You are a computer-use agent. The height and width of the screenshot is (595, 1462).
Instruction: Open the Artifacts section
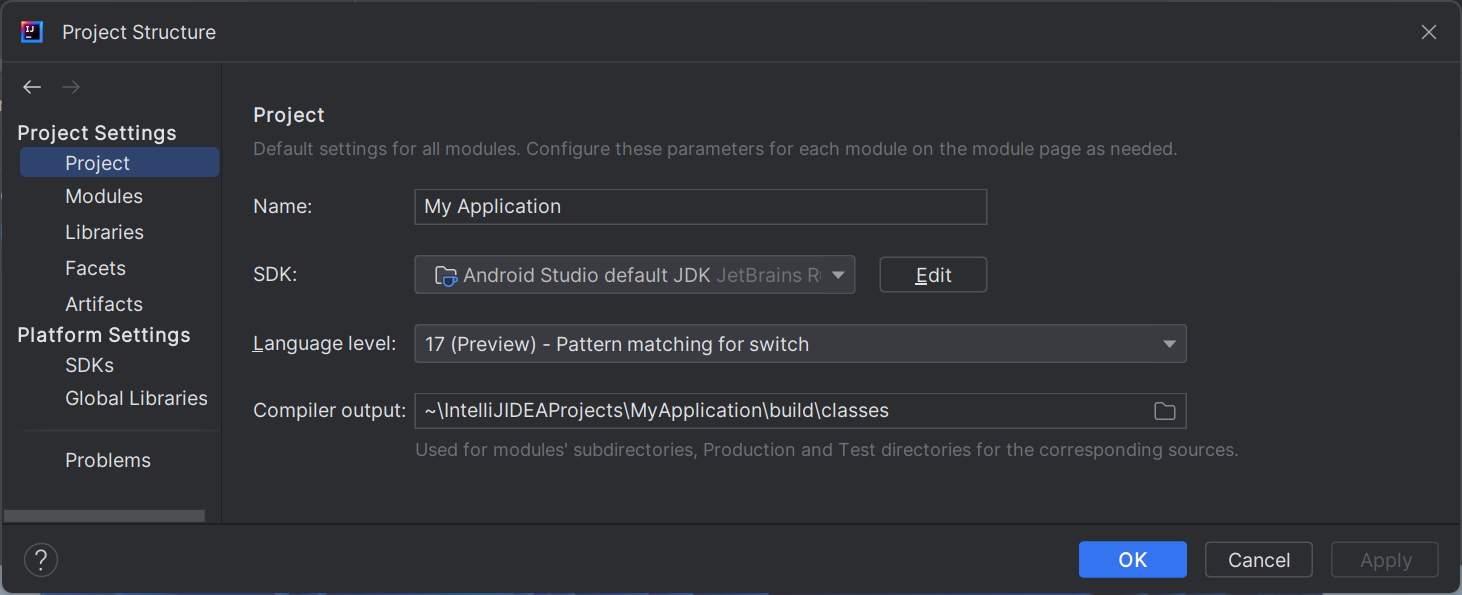tap(104, 304)
